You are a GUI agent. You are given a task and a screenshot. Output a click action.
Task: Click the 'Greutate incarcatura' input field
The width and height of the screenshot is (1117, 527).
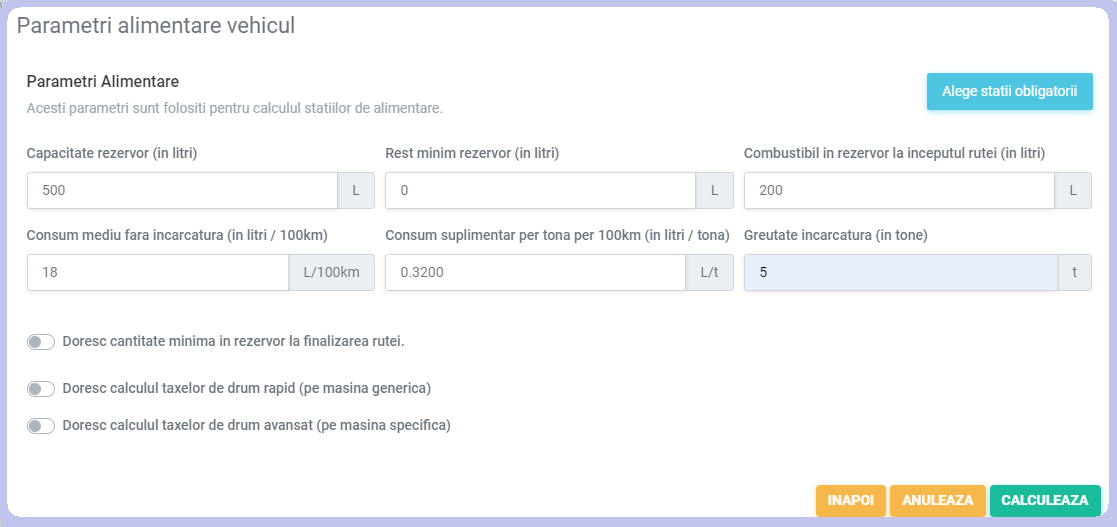pos(900,272)
